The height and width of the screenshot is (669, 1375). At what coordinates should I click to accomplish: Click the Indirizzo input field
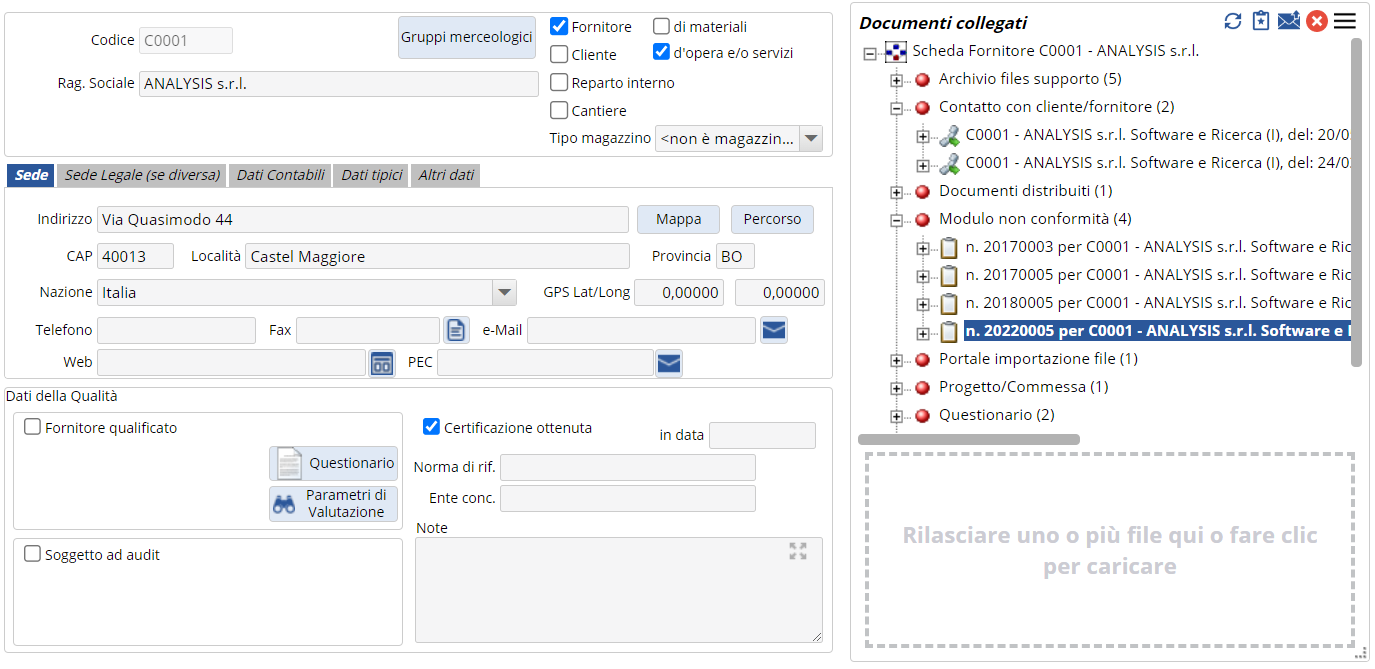point(362,219)
